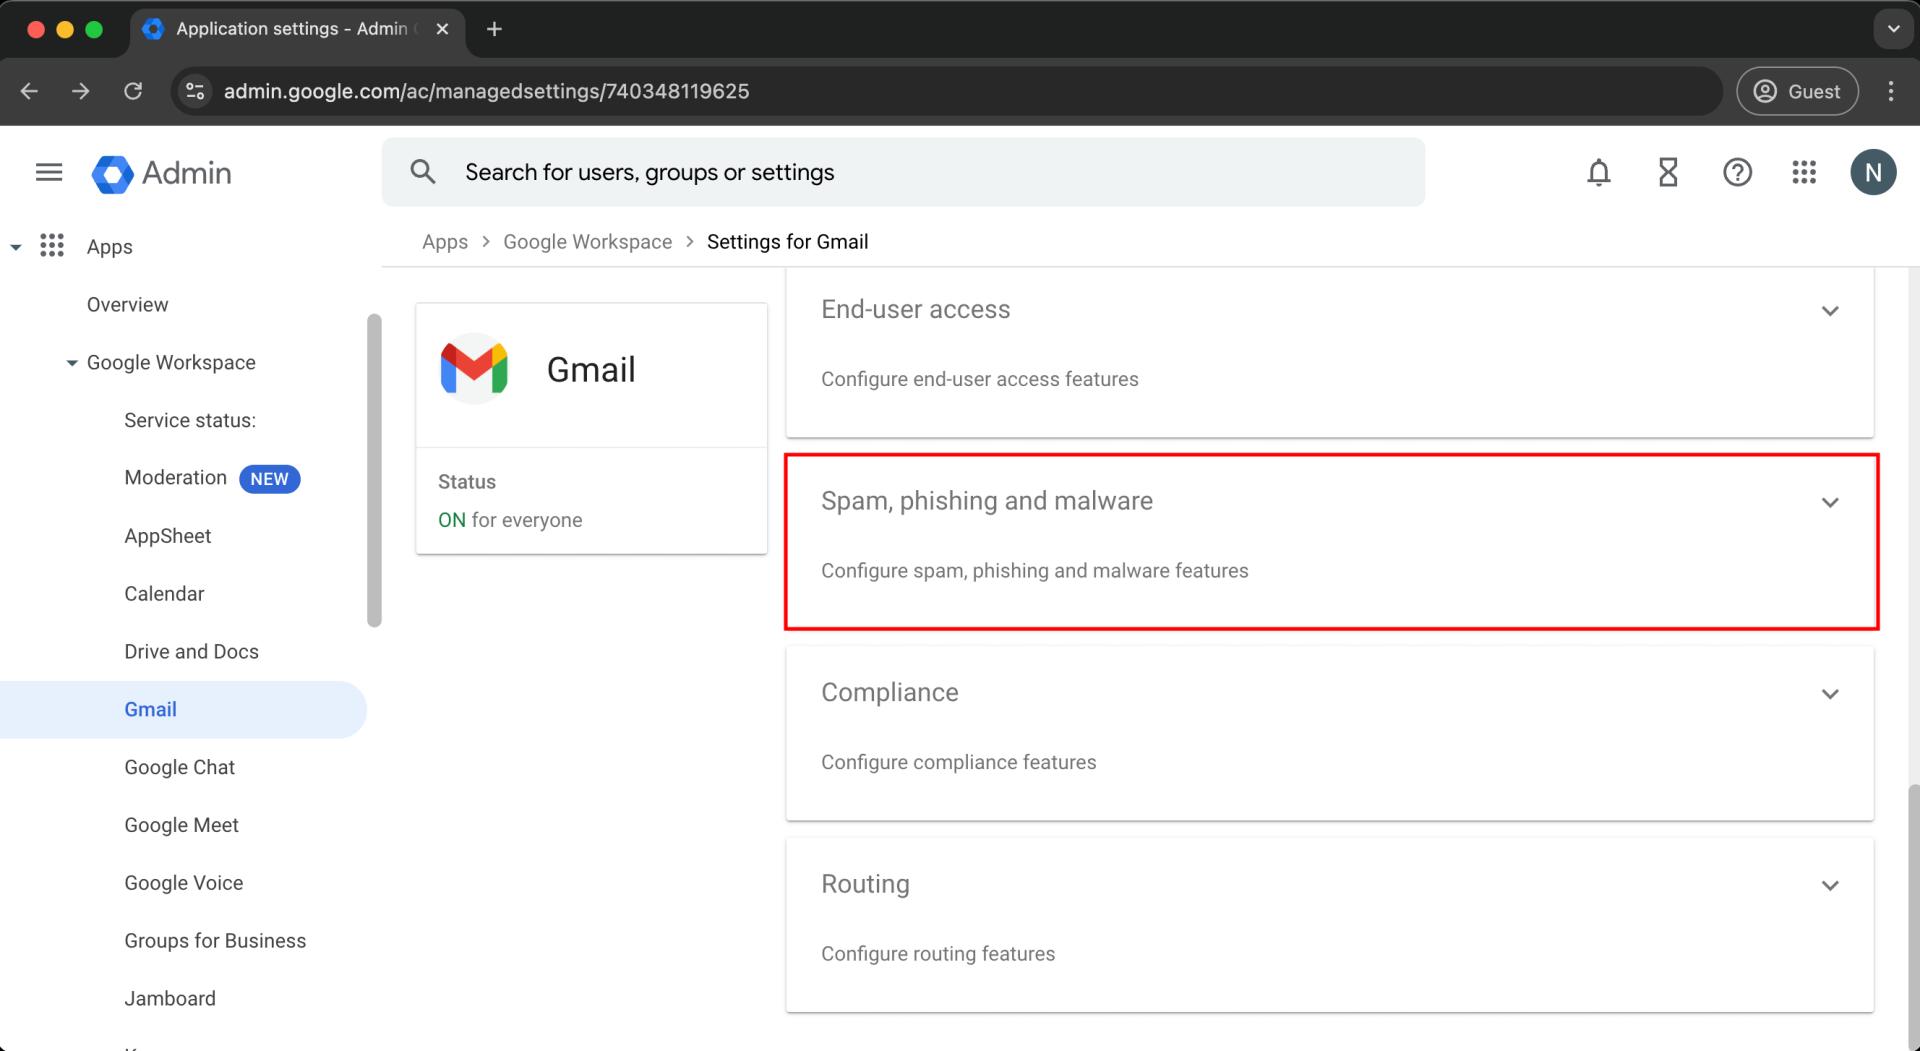This screenshot has width=1920, height=1051.
Task: Open the notifications bell
Action: (x=1599, y=173)
